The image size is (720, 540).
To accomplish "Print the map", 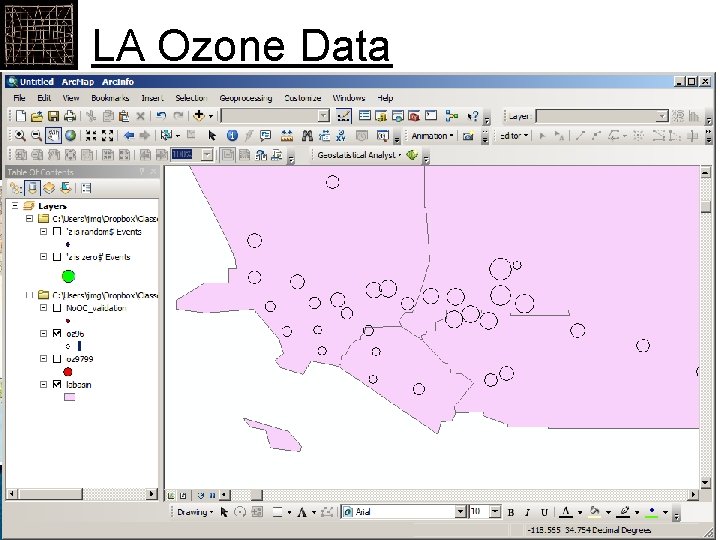I will [x=70, y=116].
